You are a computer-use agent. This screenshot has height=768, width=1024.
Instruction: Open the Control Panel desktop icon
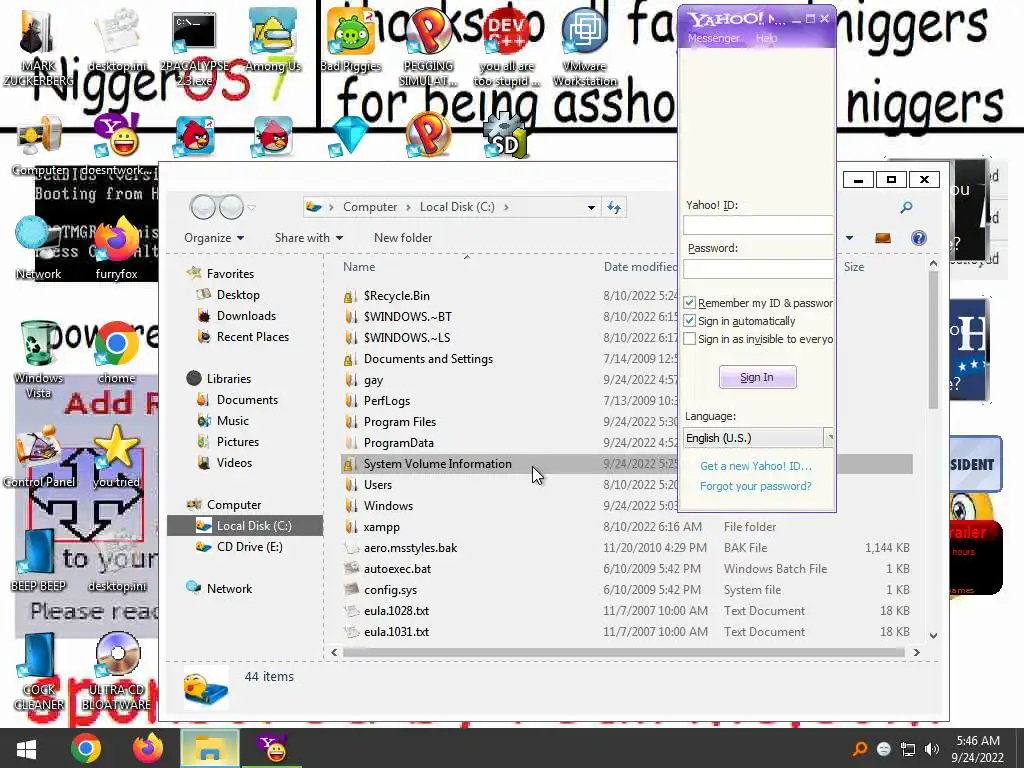pyautogui.click(x=39, y=455)
